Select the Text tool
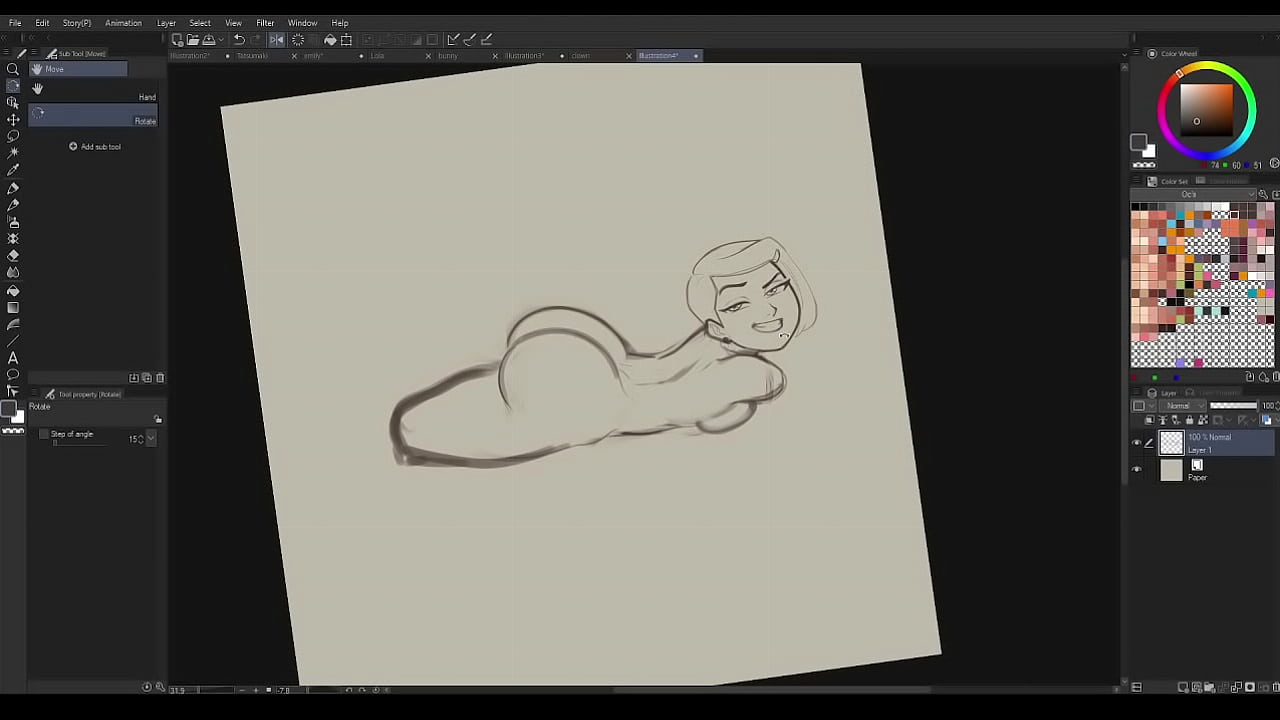This screenshot has width=1280, height=720. click(13, 358)
